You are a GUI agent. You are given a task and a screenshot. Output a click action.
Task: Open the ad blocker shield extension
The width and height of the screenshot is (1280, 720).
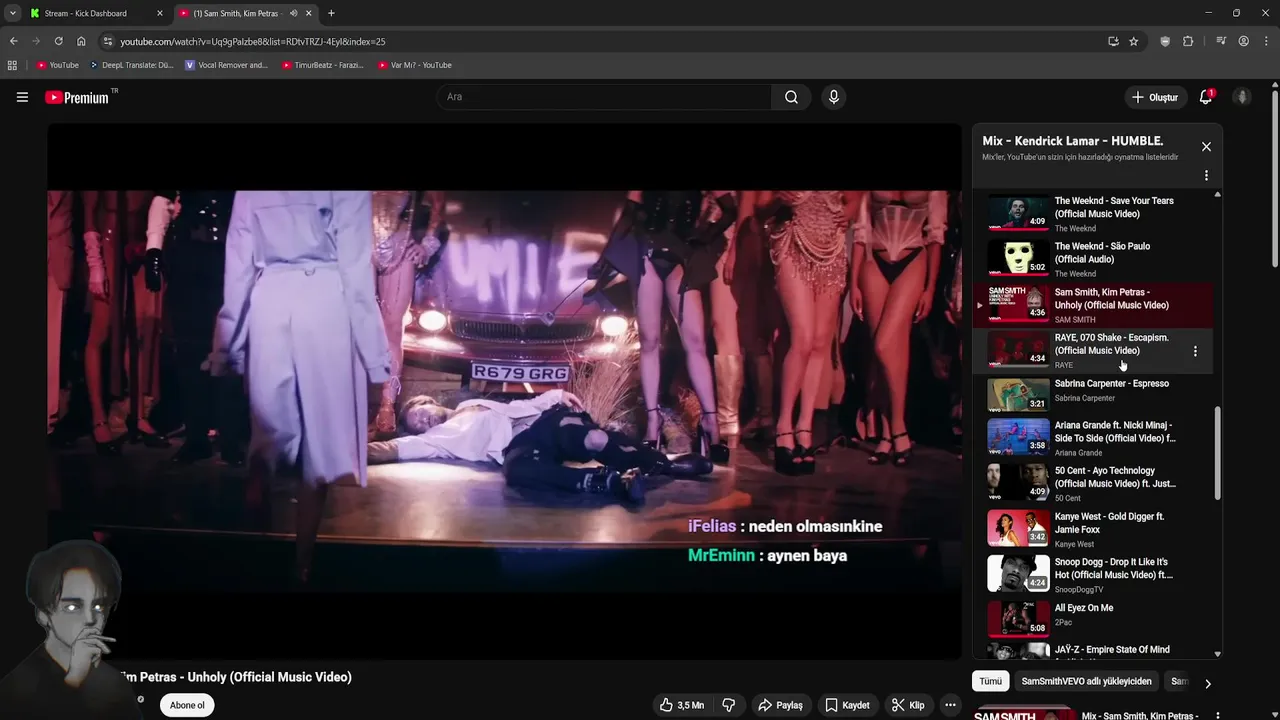tap(1165, 41)
